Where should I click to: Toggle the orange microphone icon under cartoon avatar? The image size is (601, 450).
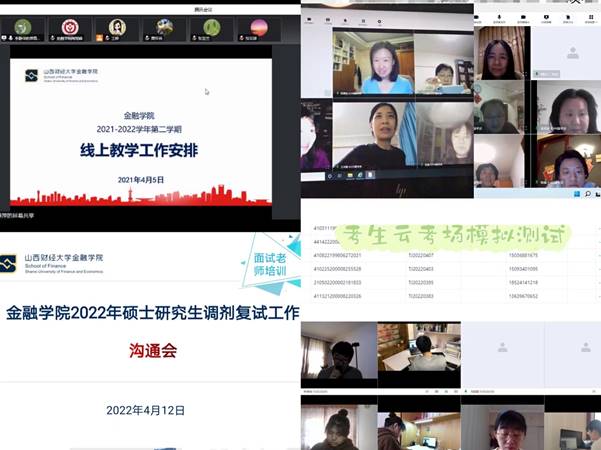pyautogui.click(x=99, y=39)
